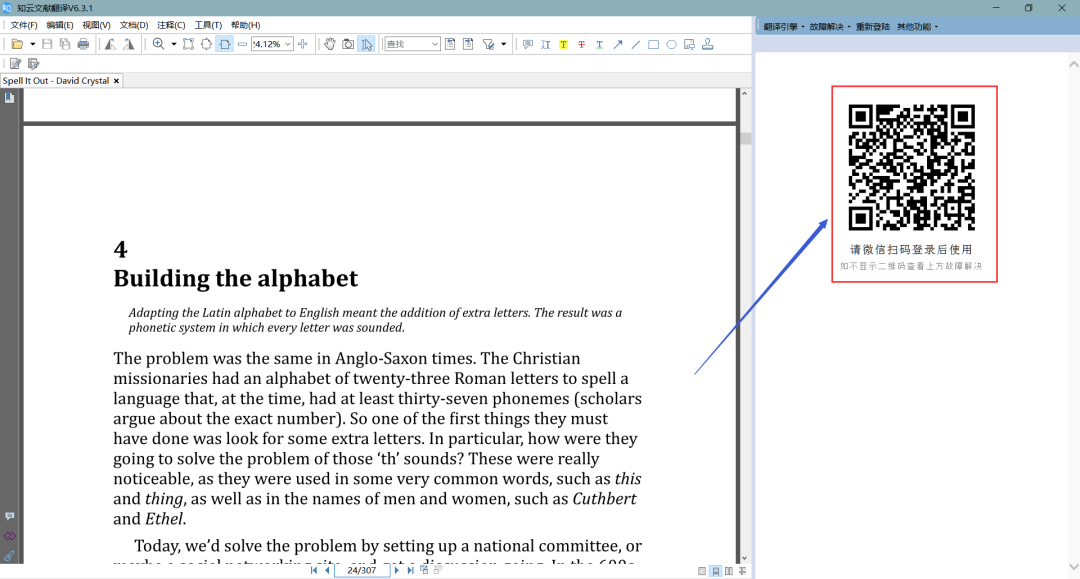Switch to Spell It Out document tab
This screenshot has width=1080, height=579.
coord(55,81)
